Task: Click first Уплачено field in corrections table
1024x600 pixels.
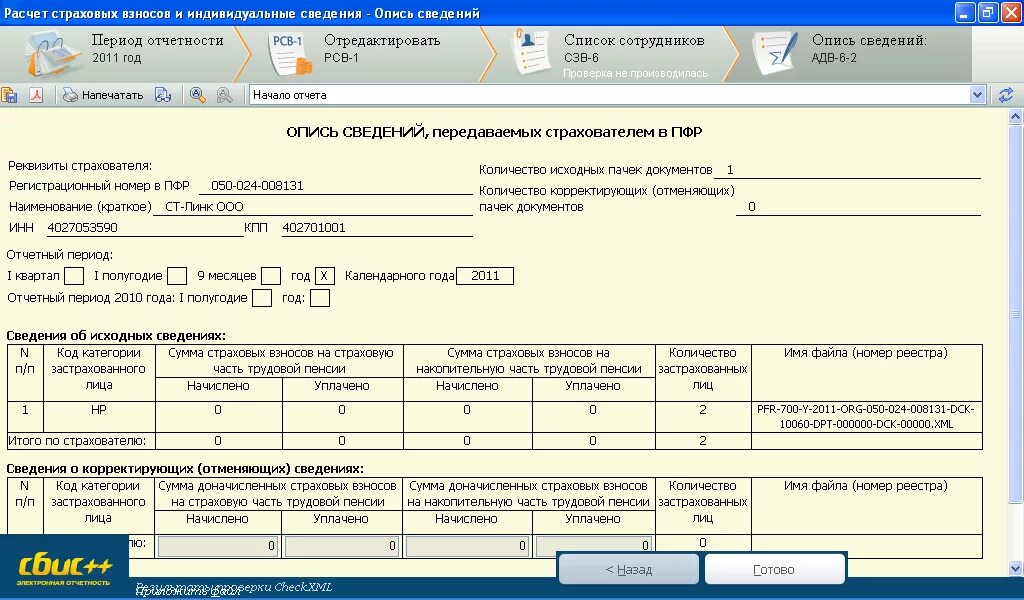Action: coord(342,546)
